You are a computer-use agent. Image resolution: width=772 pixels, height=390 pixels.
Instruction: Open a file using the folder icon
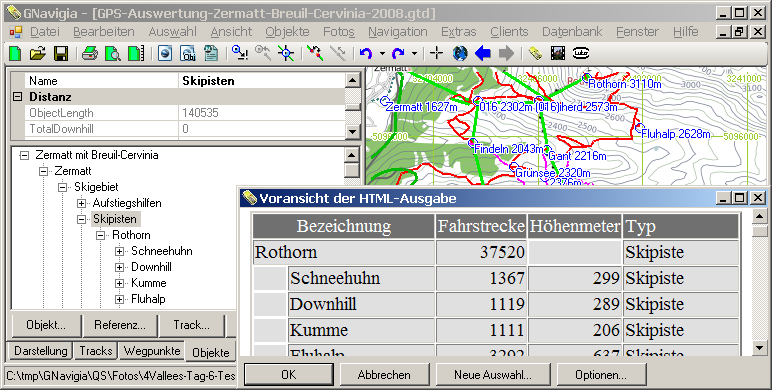click(x=37, y=53)
